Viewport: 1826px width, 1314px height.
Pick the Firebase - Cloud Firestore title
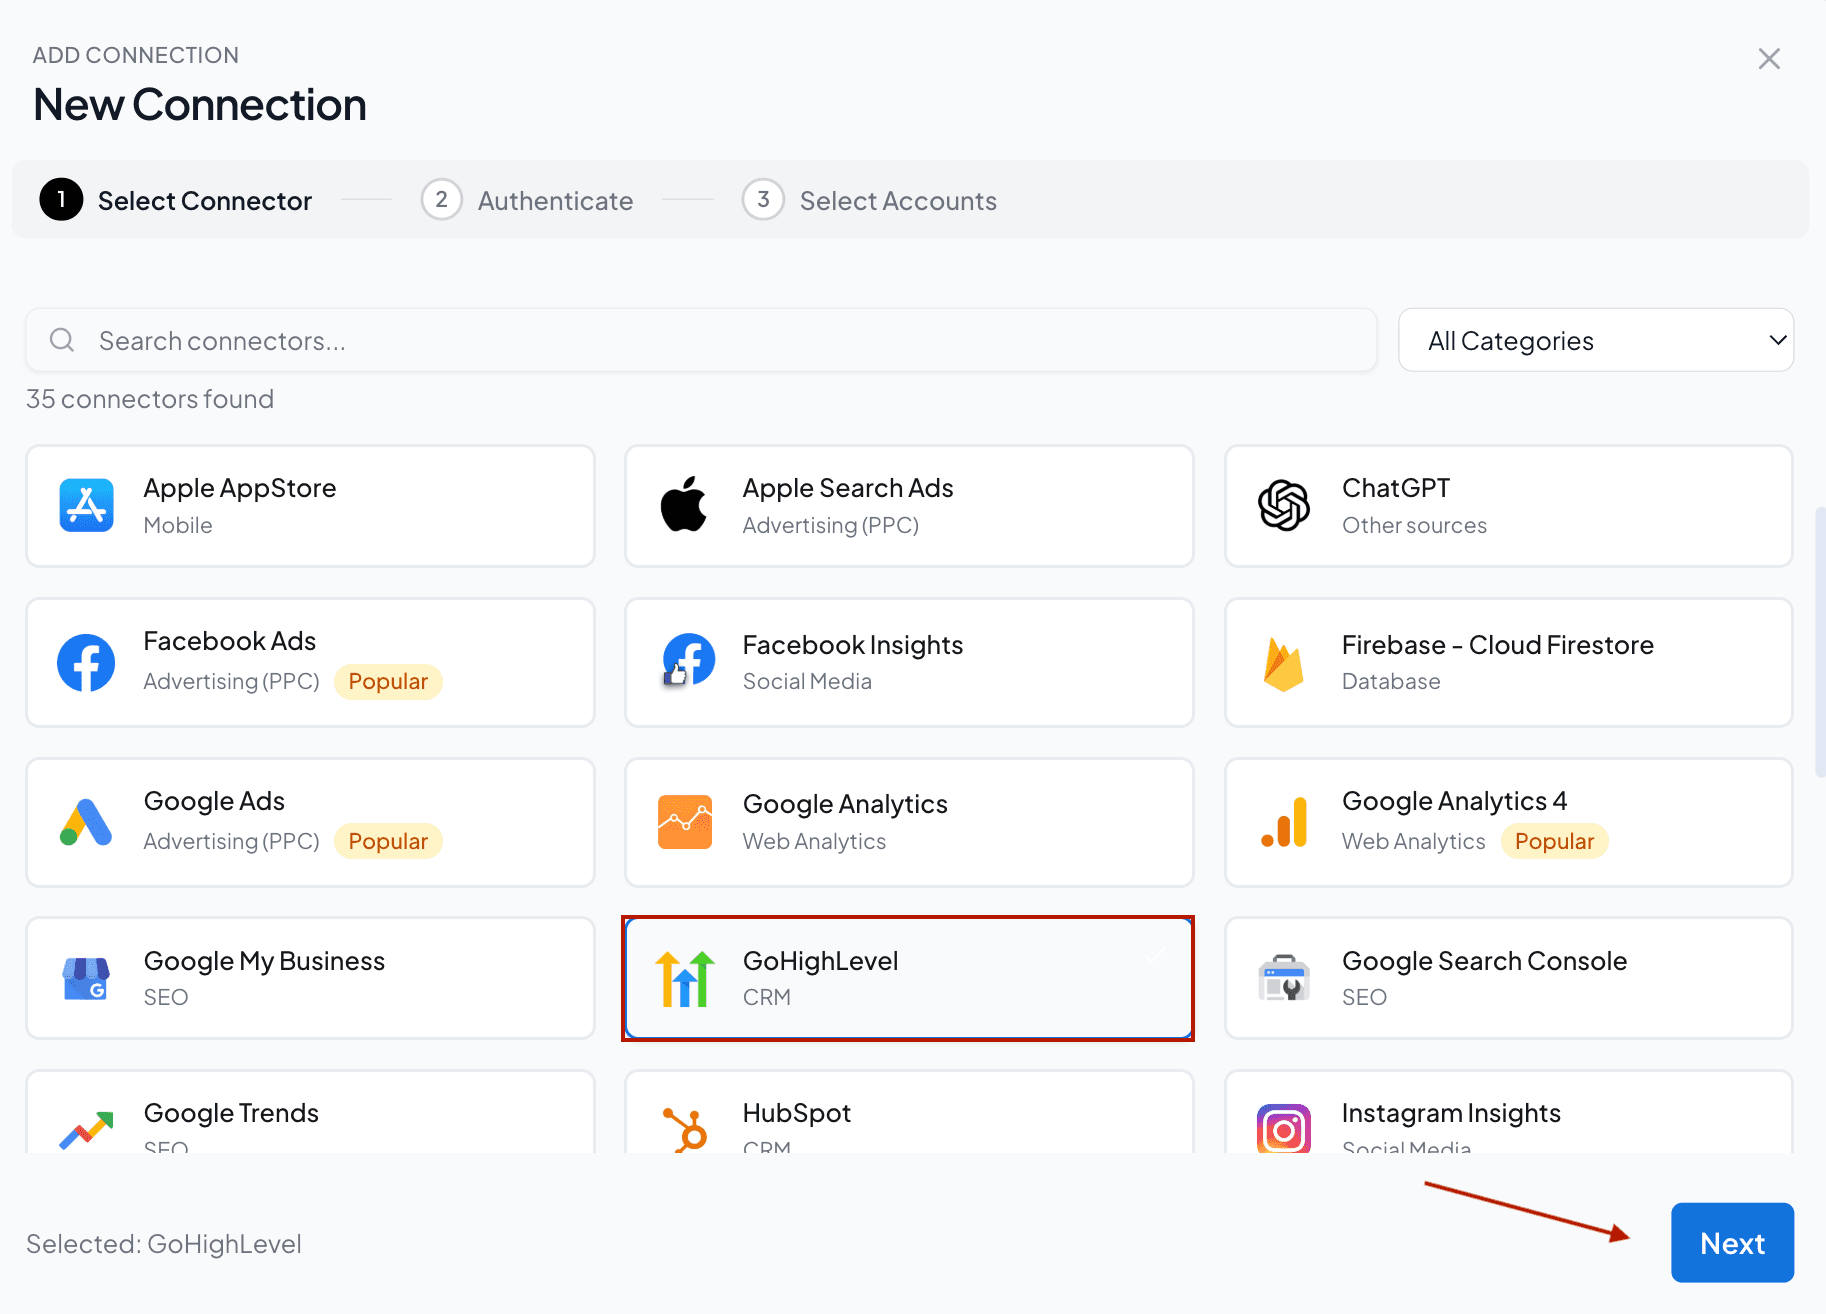(x=1498, y=645)
